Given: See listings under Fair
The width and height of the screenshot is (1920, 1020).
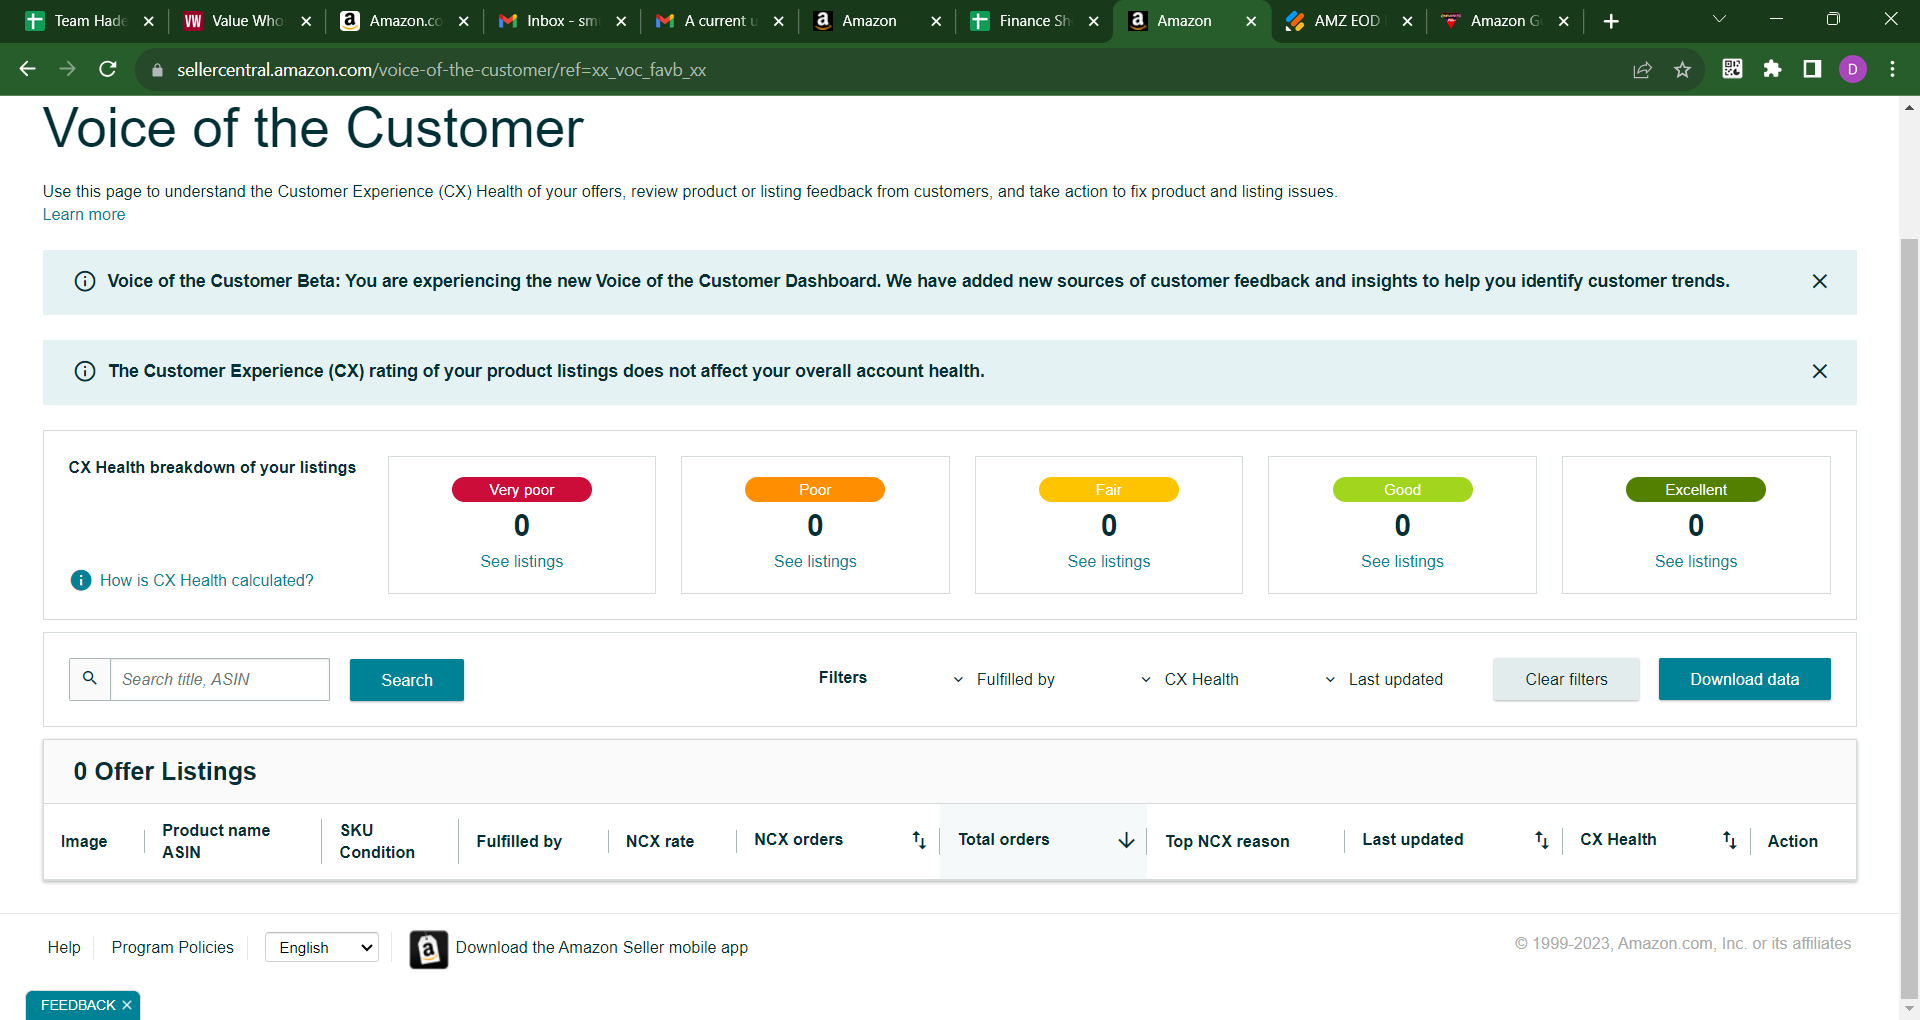Looking at the screenshot, I should (x=1109, y=562).
